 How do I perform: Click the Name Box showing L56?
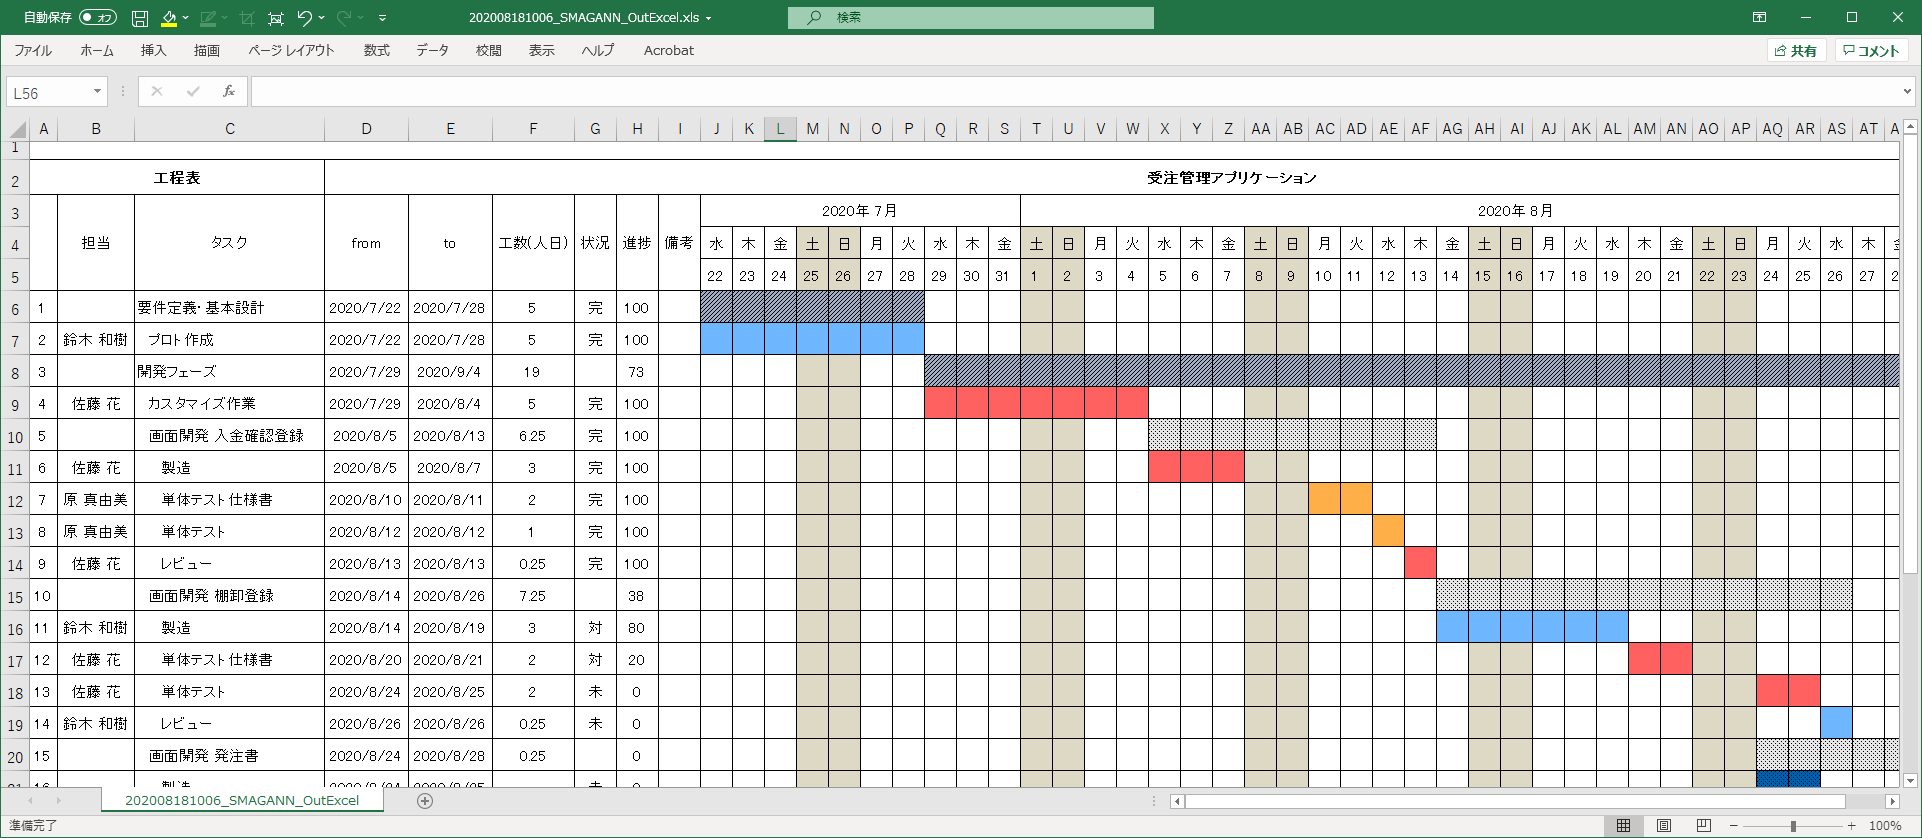point(48,93)
